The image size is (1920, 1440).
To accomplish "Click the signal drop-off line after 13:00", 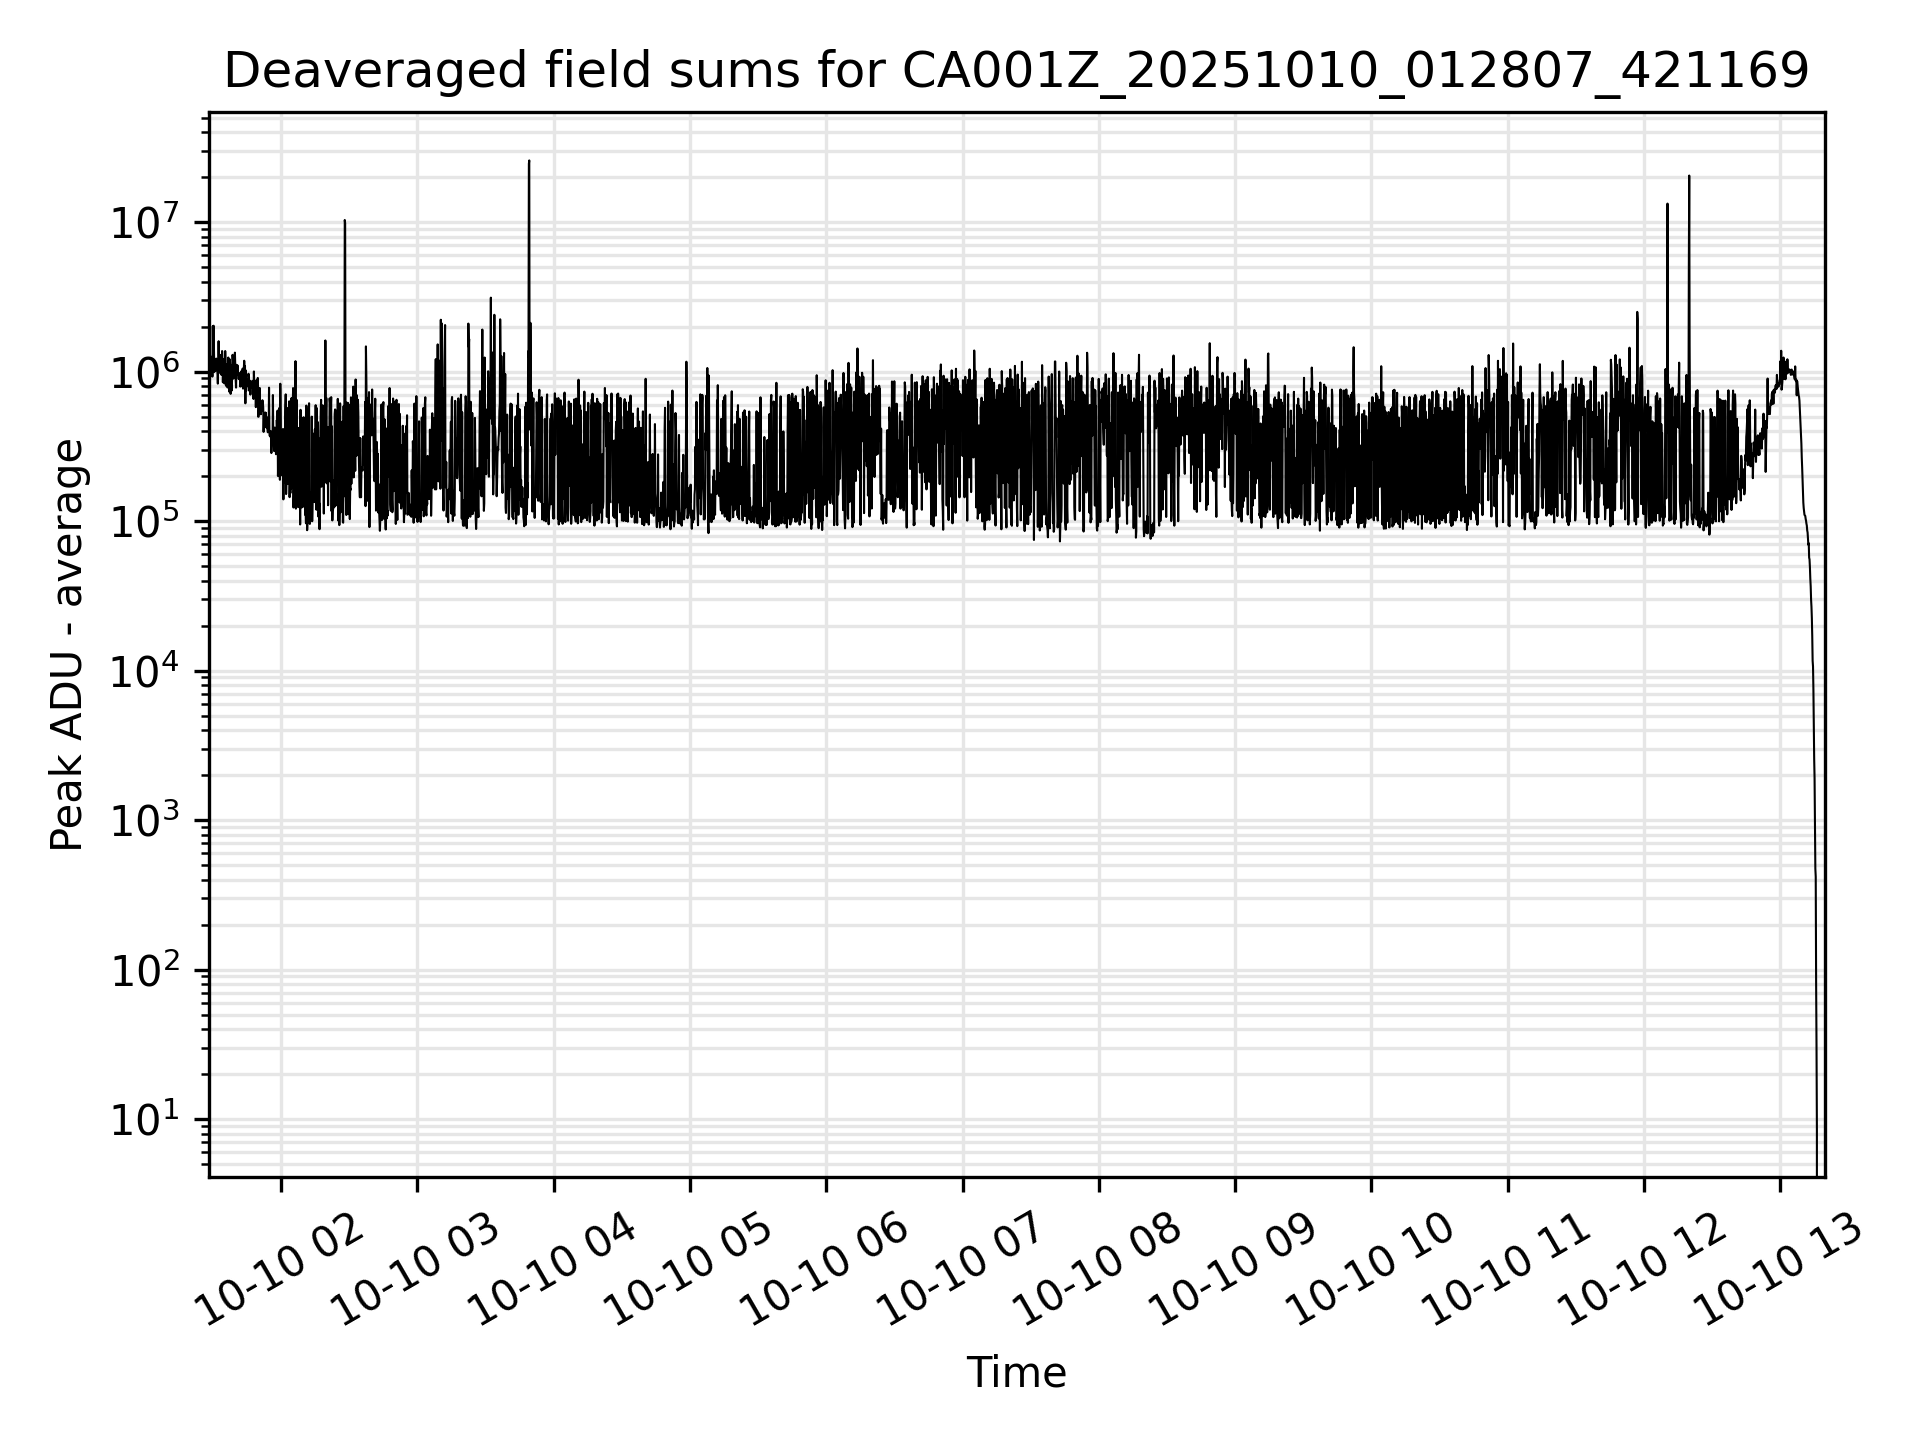I will click(x=1814, y=800).
